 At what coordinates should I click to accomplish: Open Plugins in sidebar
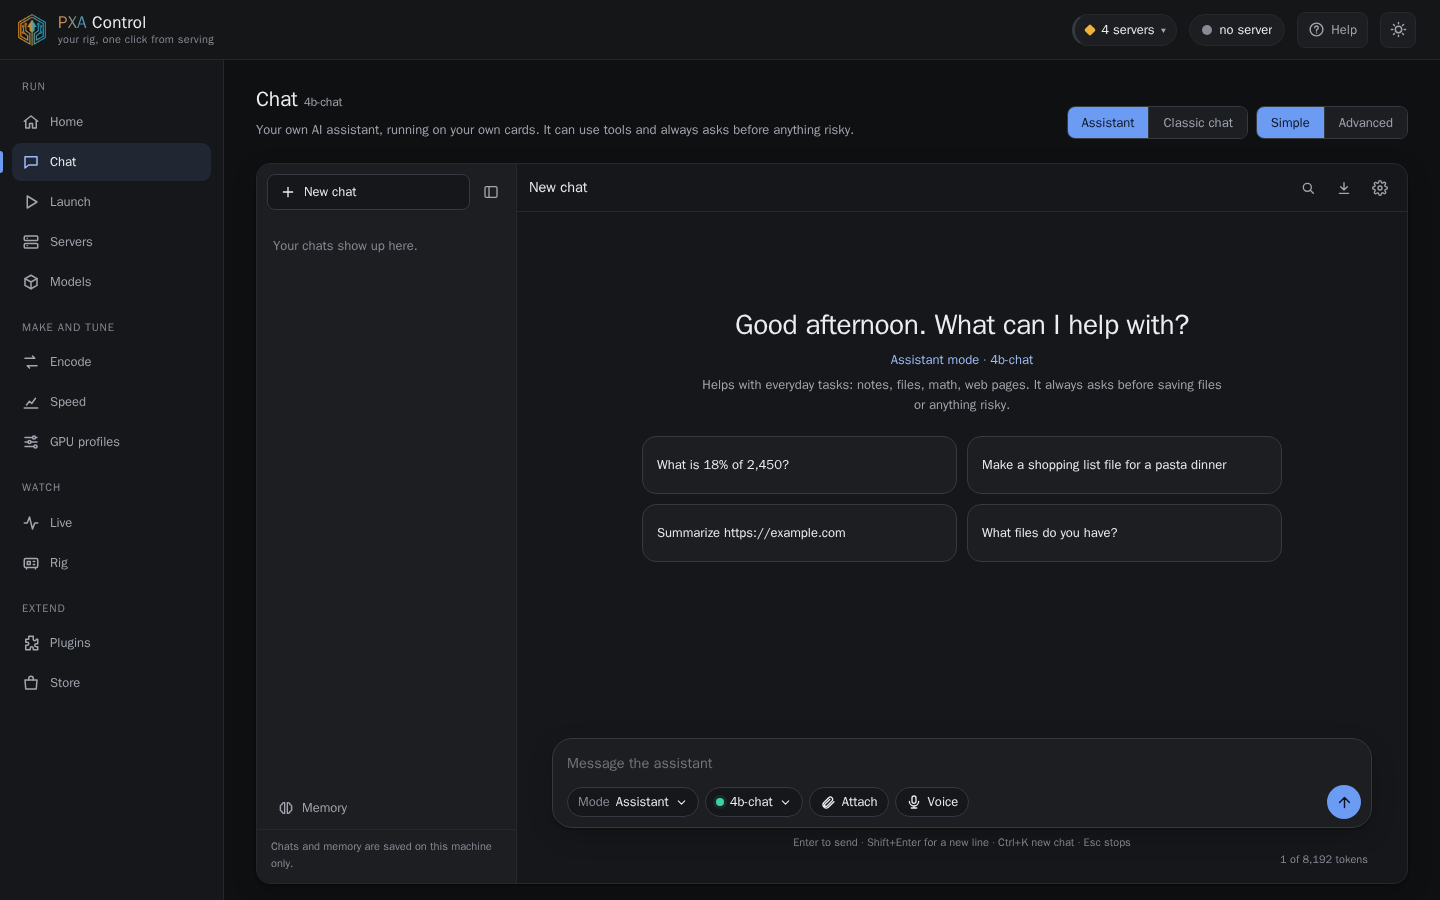point(111,643)
